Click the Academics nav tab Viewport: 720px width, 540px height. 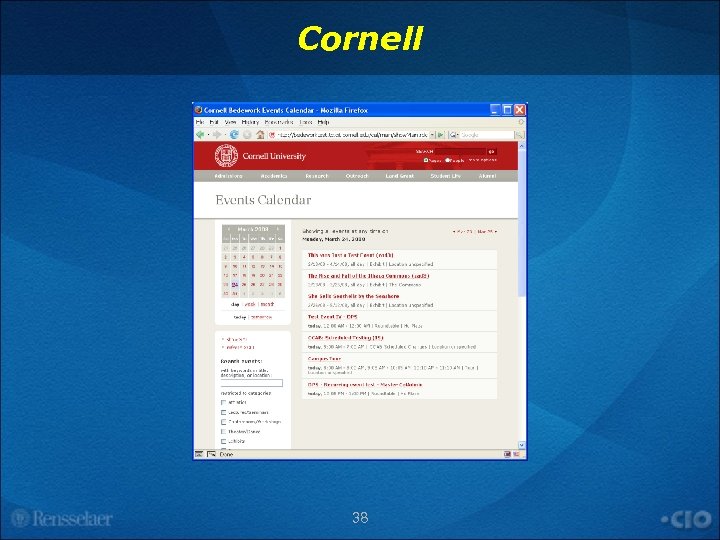pyautogui.click(x=274, y=176)
